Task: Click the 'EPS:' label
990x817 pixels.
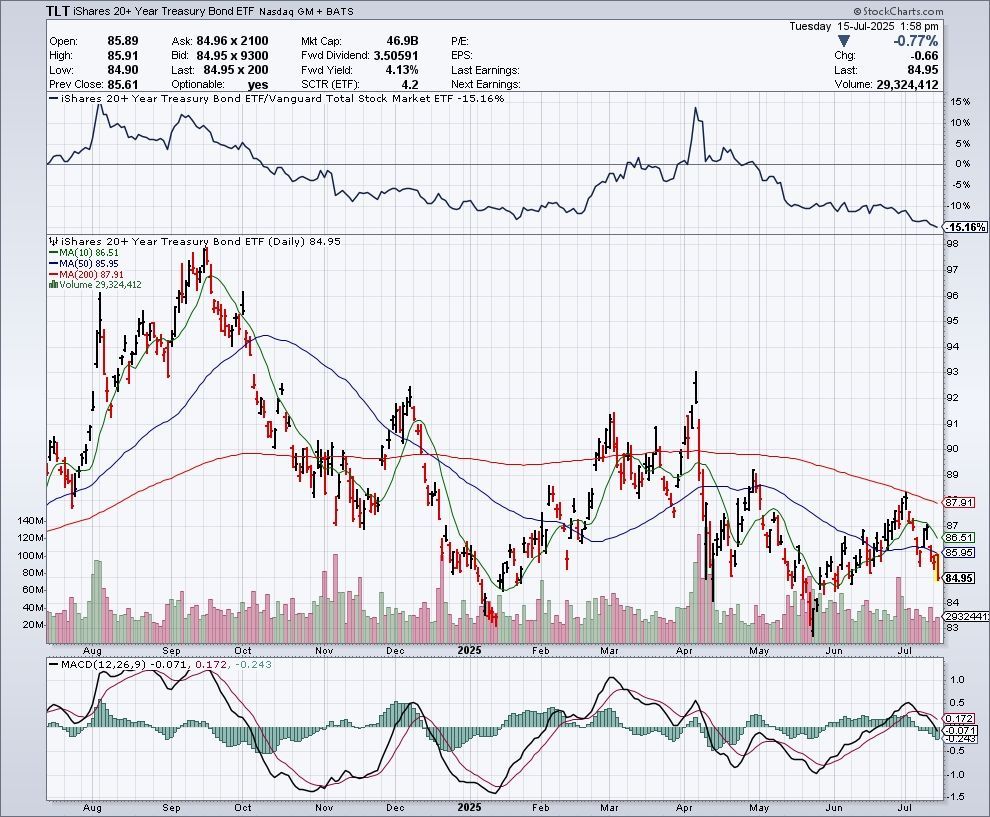Action: 462,56
